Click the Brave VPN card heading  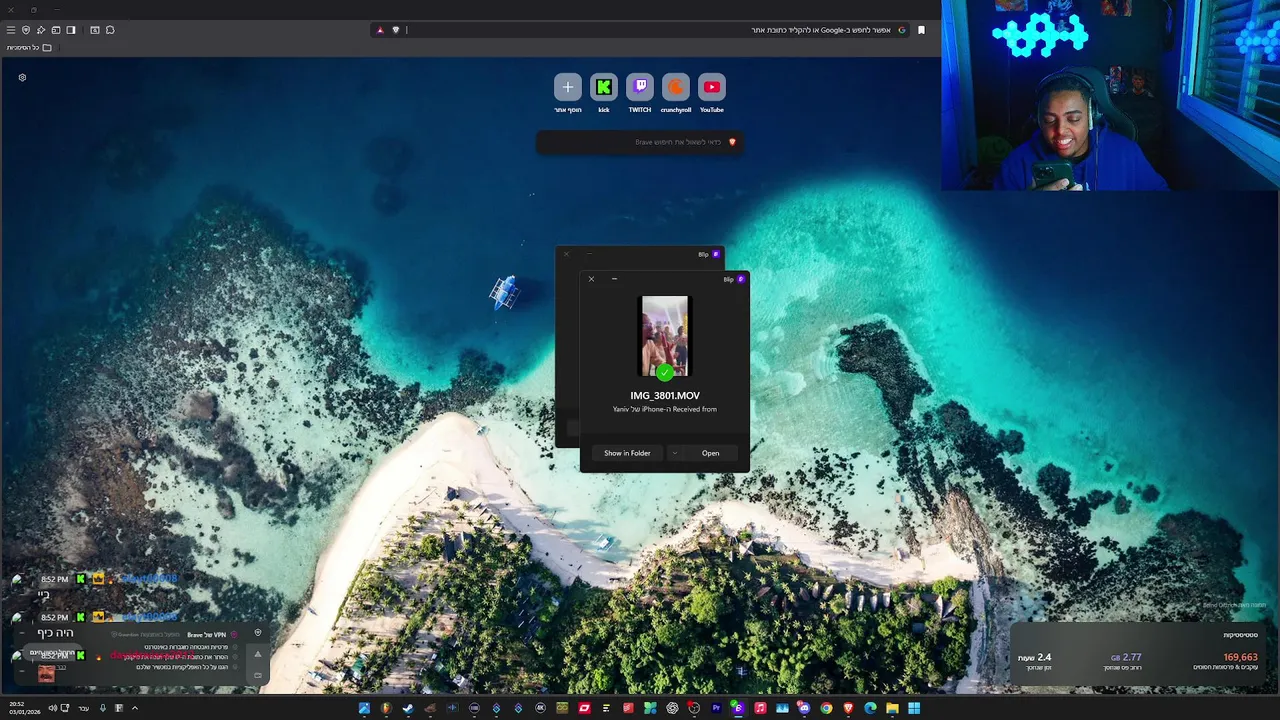[207, 634]
